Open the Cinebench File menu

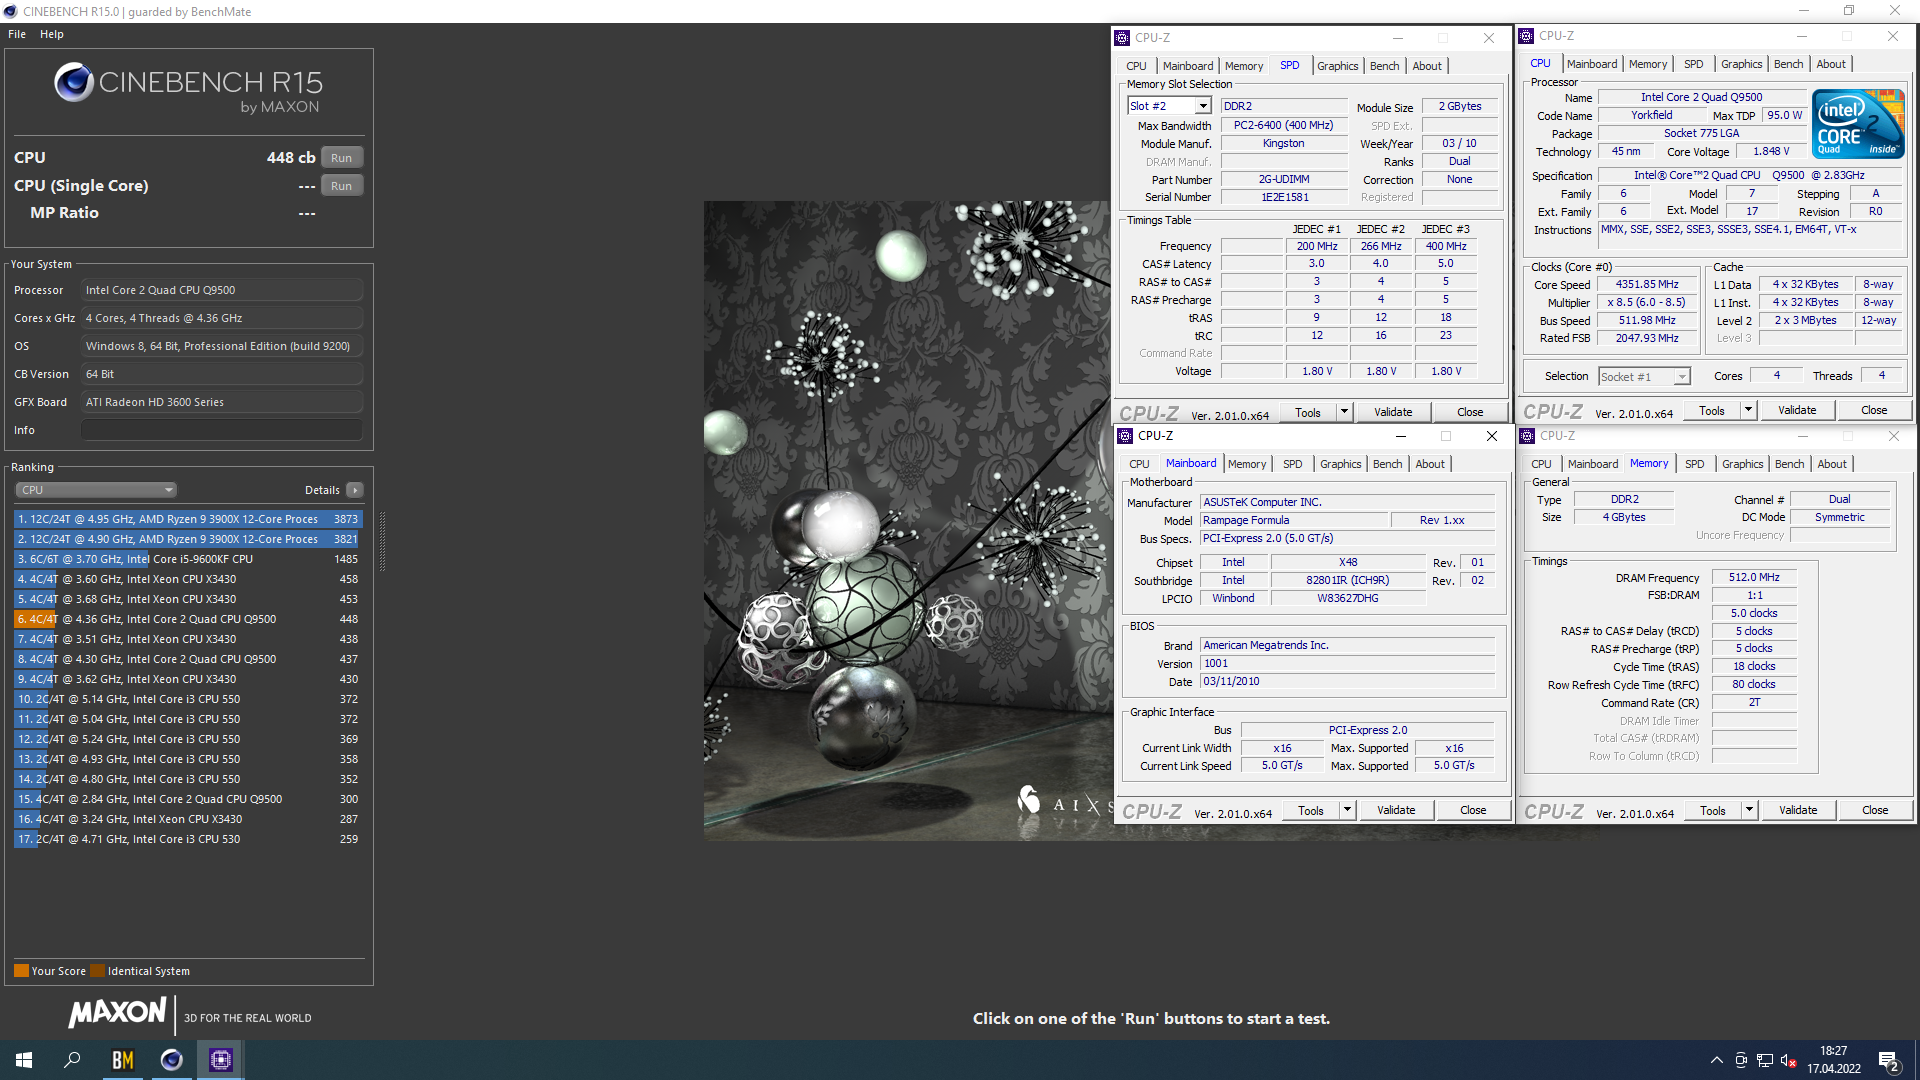[x=17, y=34]
